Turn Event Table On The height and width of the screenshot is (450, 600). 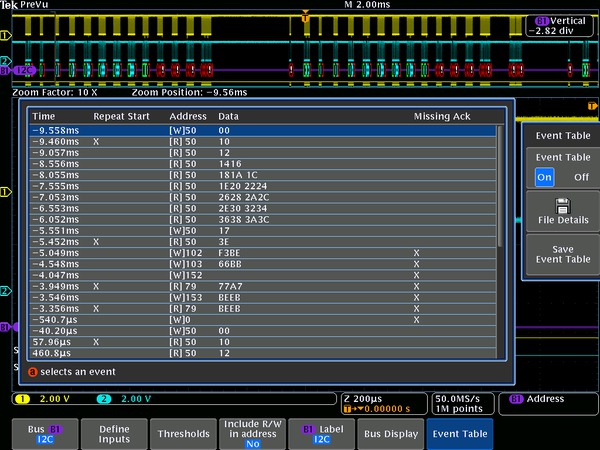coord(544,176)
